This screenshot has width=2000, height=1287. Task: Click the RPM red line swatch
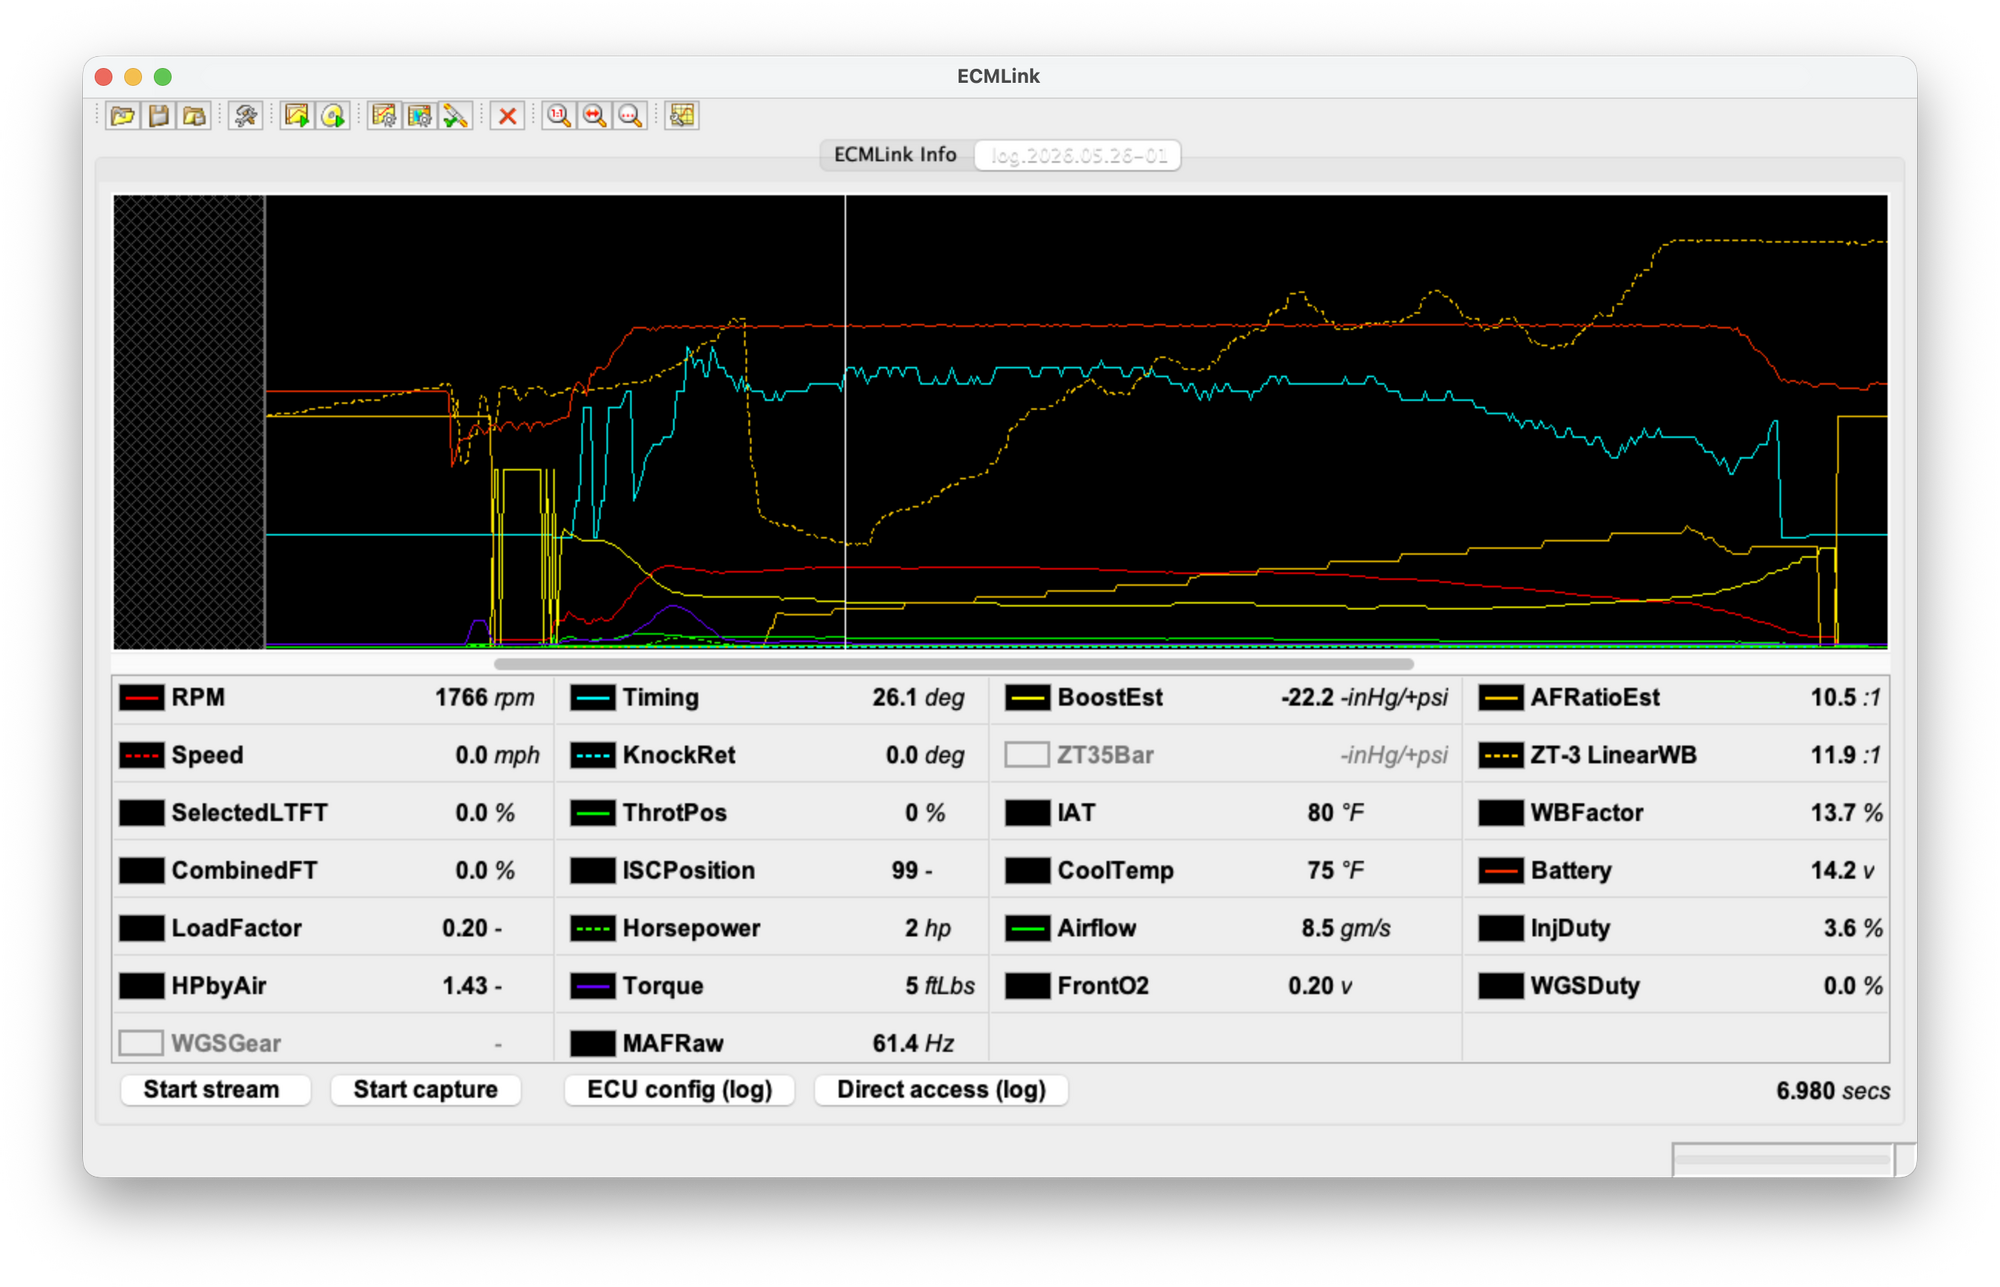(141, 697)
